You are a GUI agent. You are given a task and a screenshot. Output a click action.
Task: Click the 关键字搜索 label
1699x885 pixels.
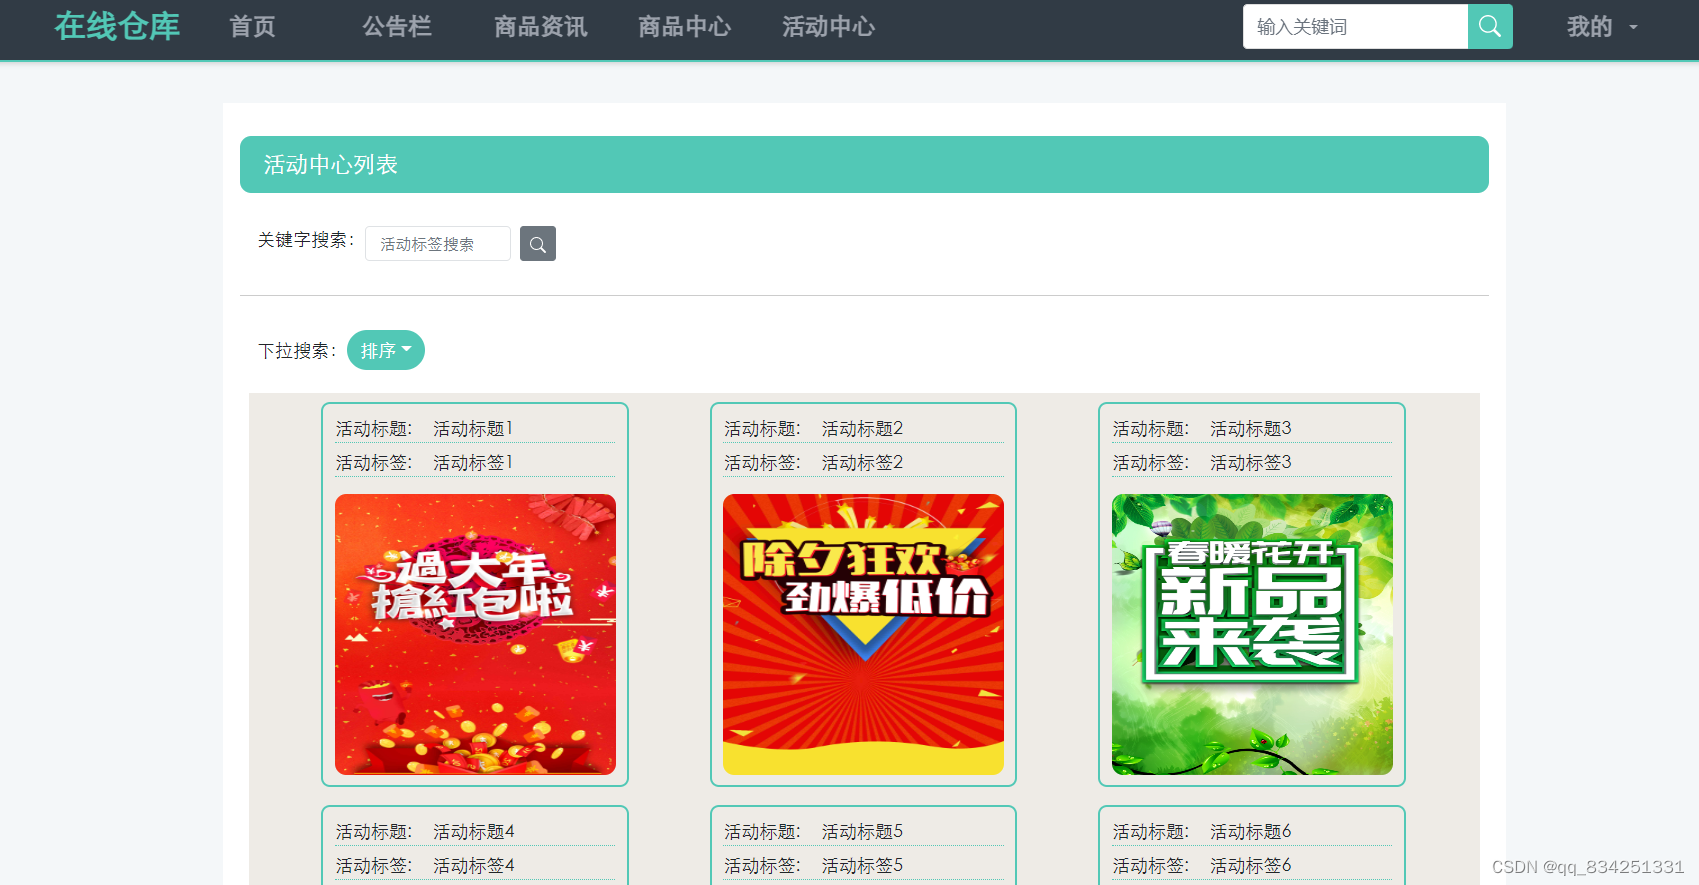pos(306,240)
